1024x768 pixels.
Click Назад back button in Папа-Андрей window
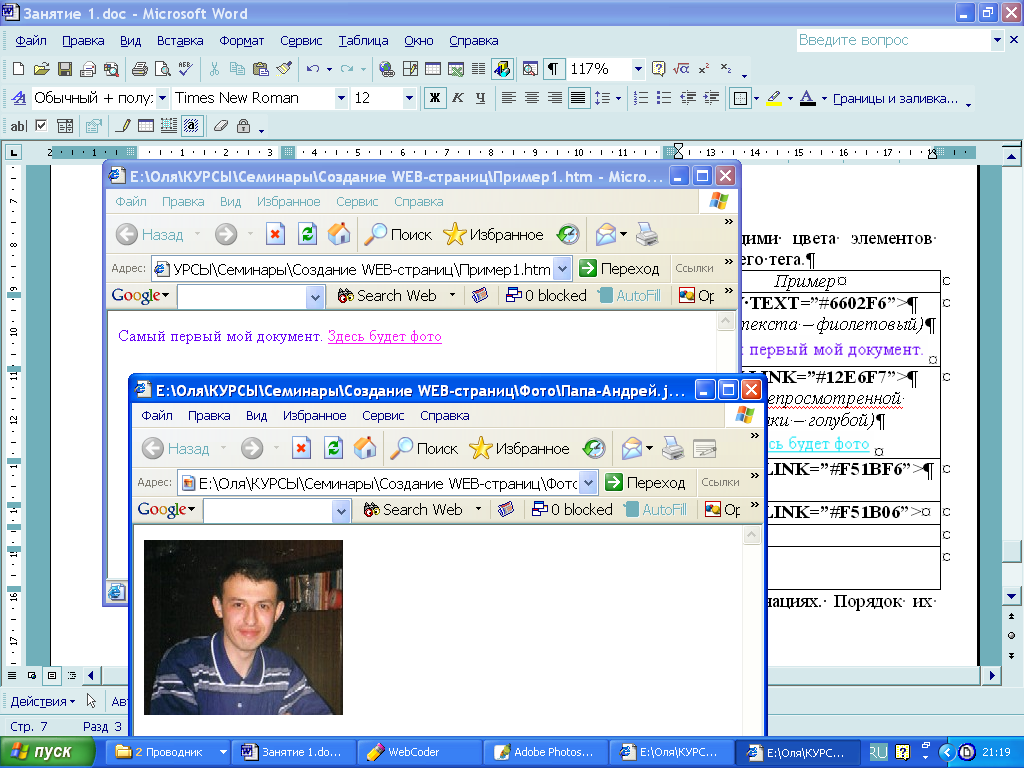click(x=178, y=449)
